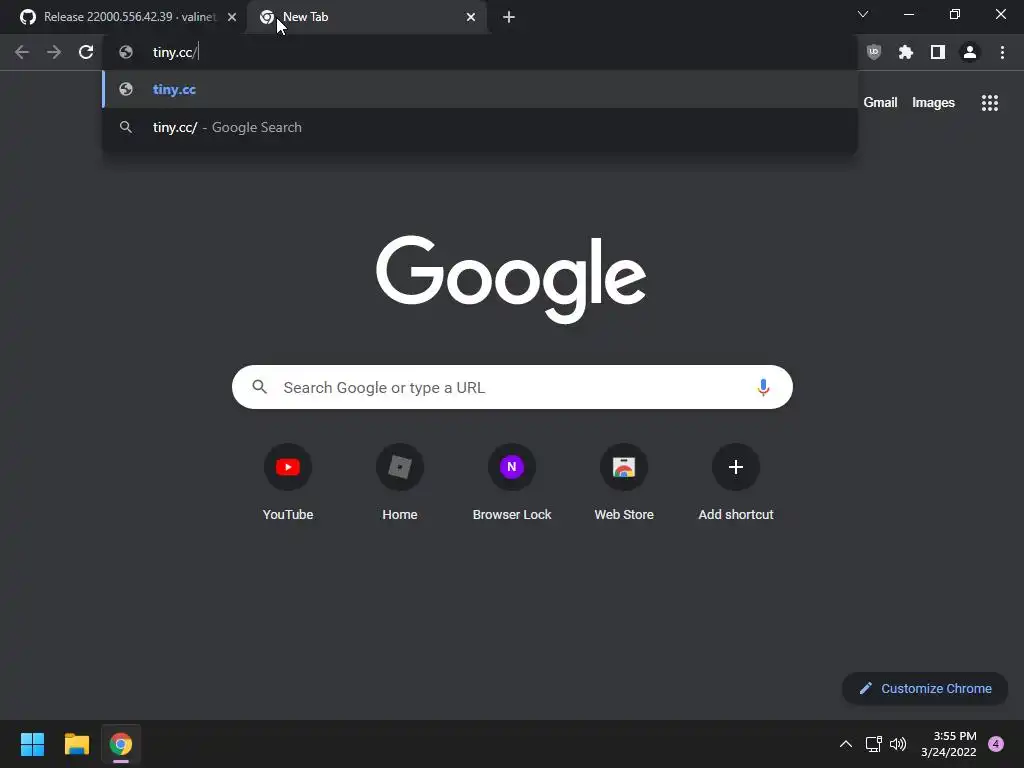Open the Images link
This screenshot has width=1024, height=768.
pyautogui.click(x=933, y=103)
